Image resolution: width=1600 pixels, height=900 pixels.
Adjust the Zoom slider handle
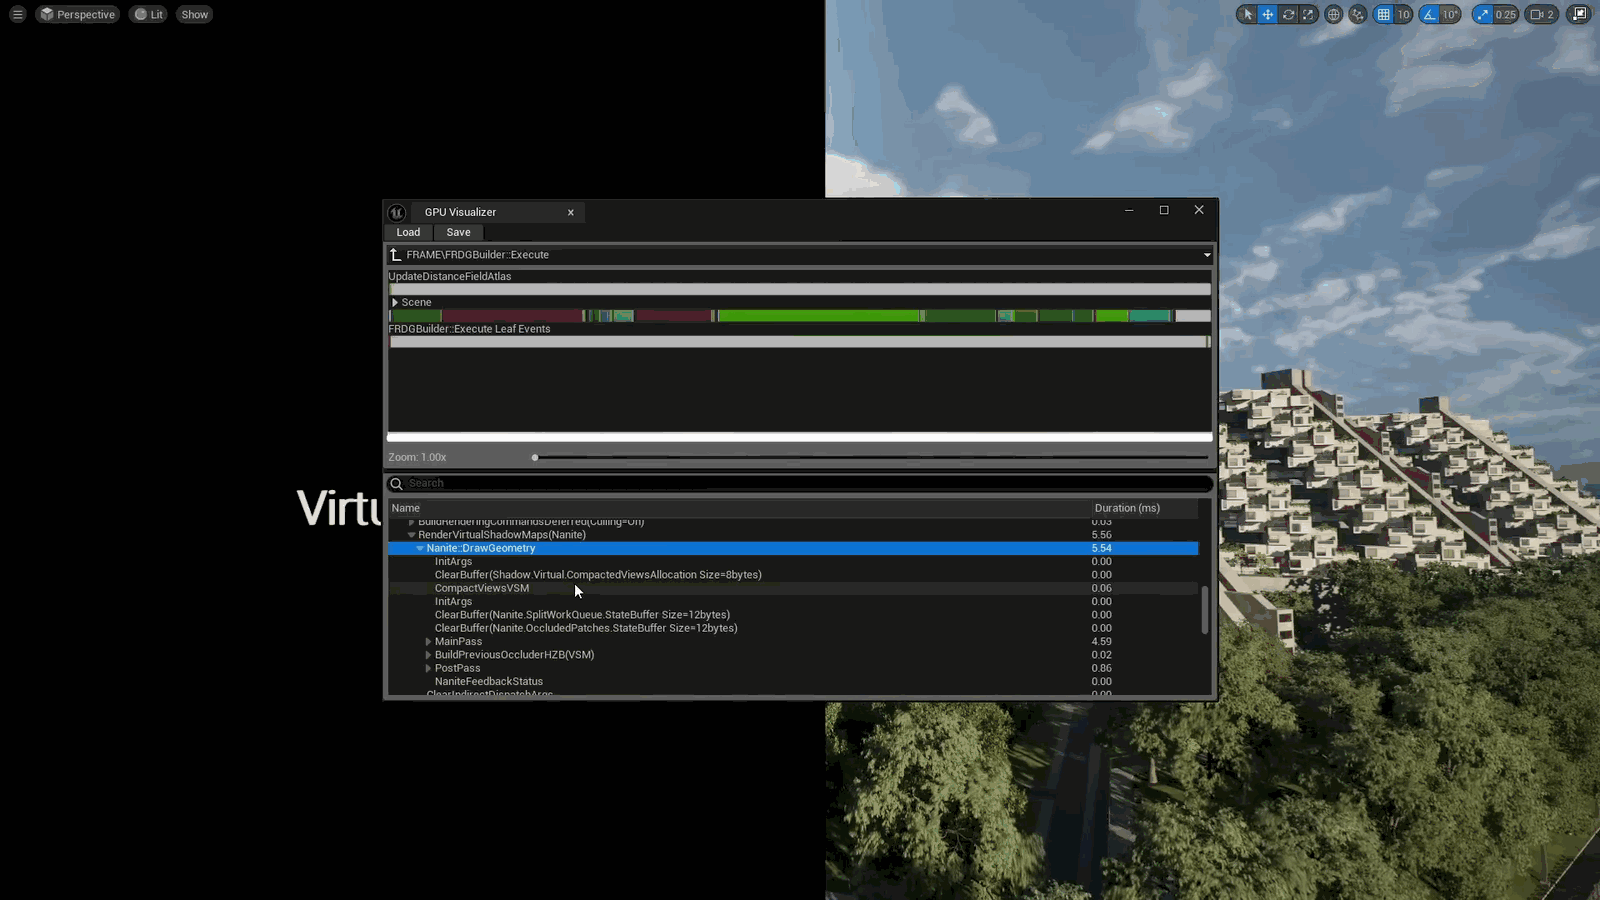click(x=535, y=457)
